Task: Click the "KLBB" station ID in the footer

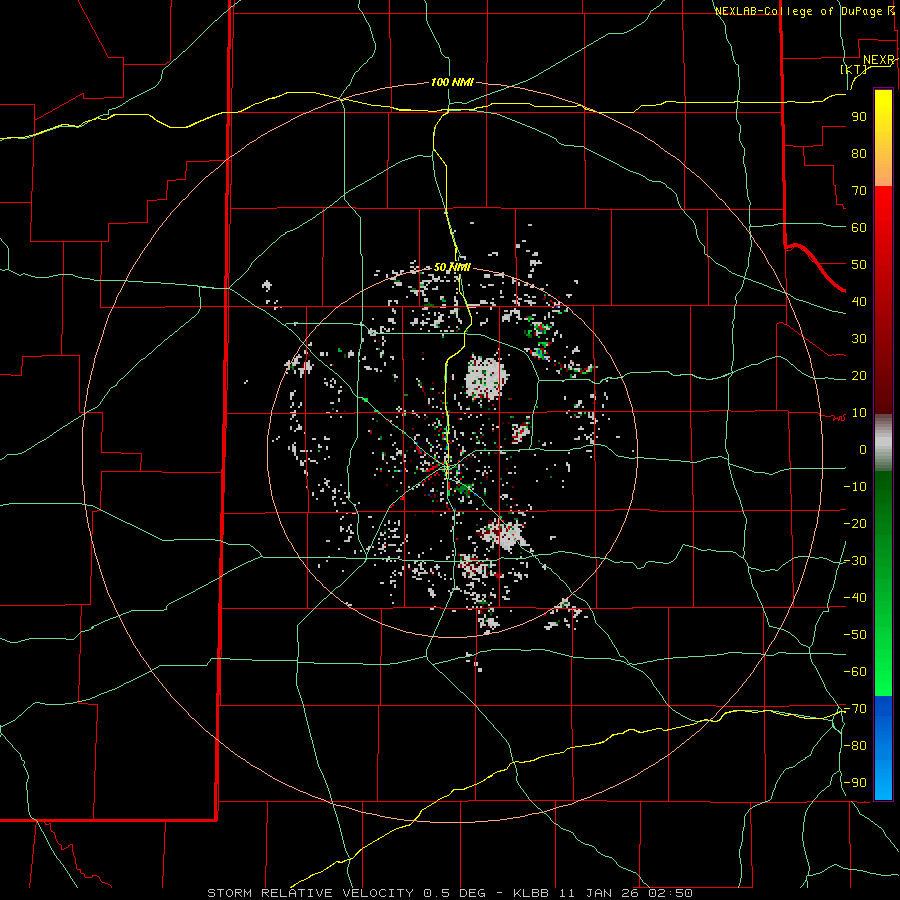Action: pyautogui.click(x=531, y=893)
